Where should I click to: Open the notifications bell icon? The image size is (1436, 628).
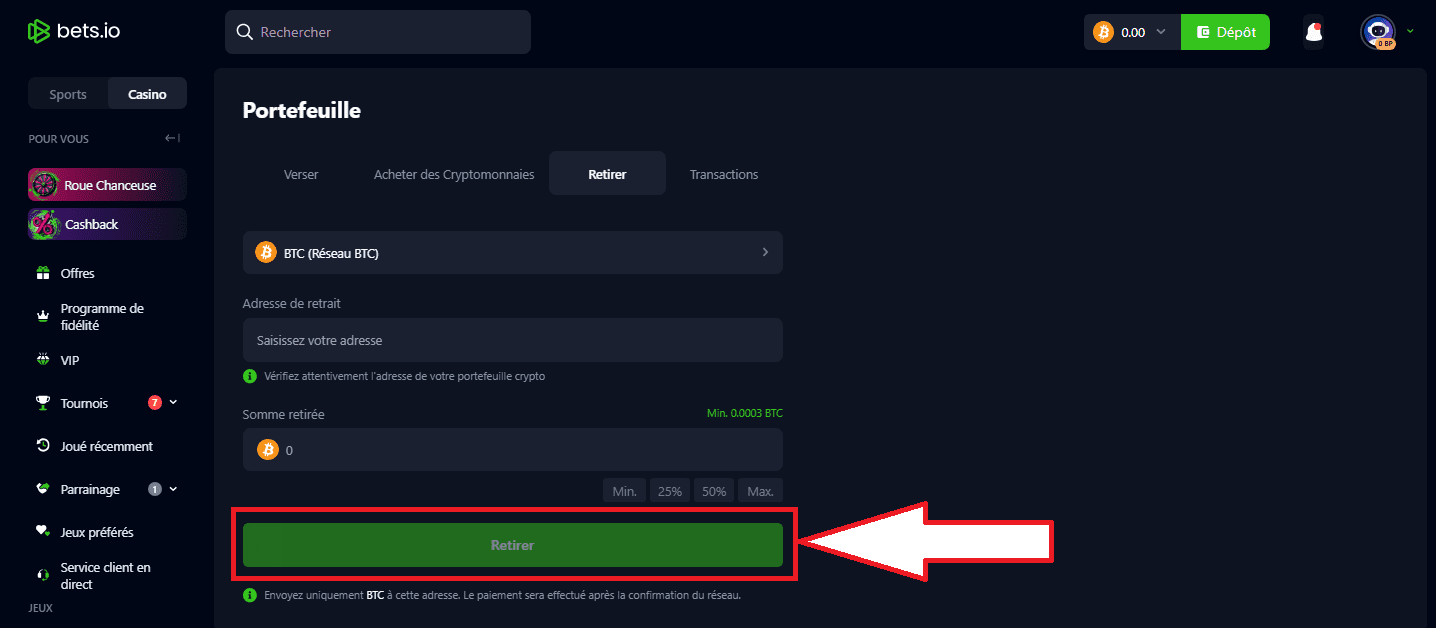click(1314, 33)
